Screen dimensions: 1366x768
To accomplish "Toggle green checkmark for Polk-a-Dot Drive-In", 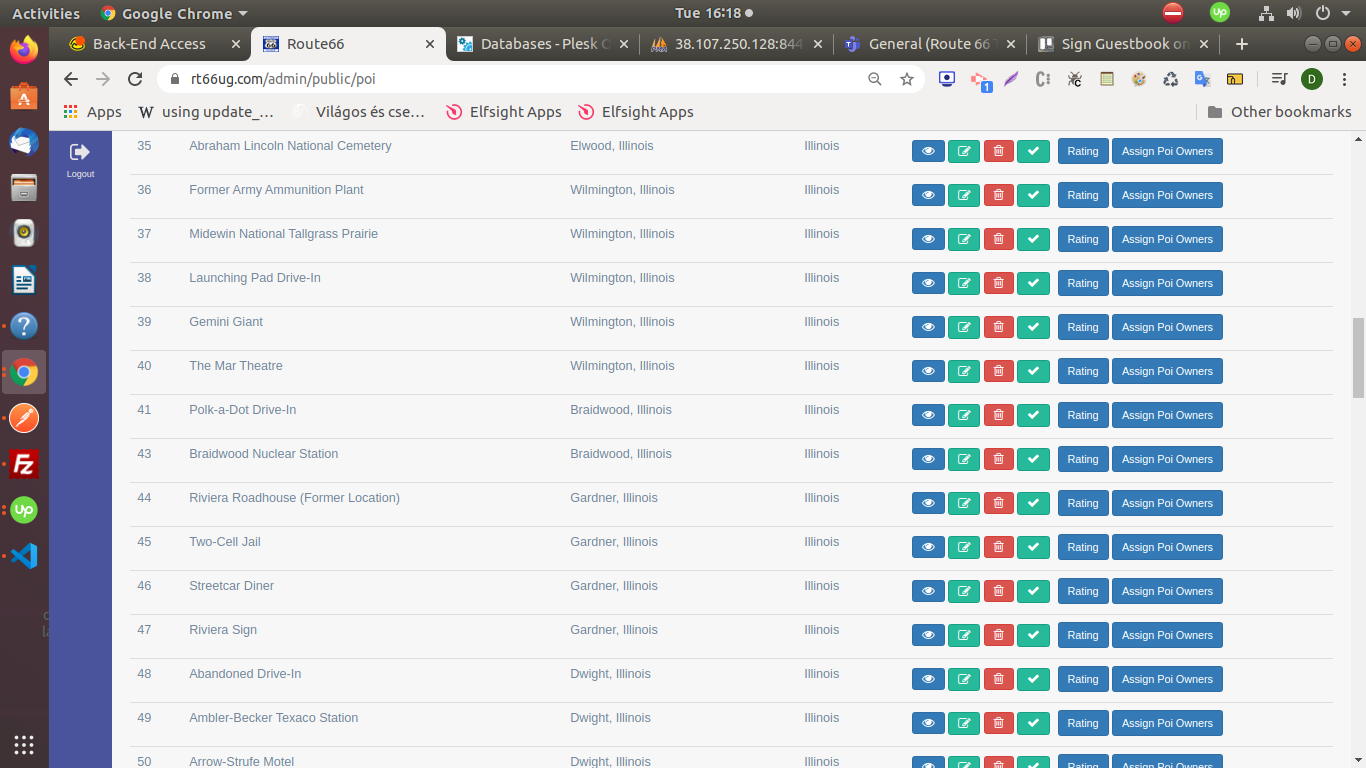I will (1033, 415).
